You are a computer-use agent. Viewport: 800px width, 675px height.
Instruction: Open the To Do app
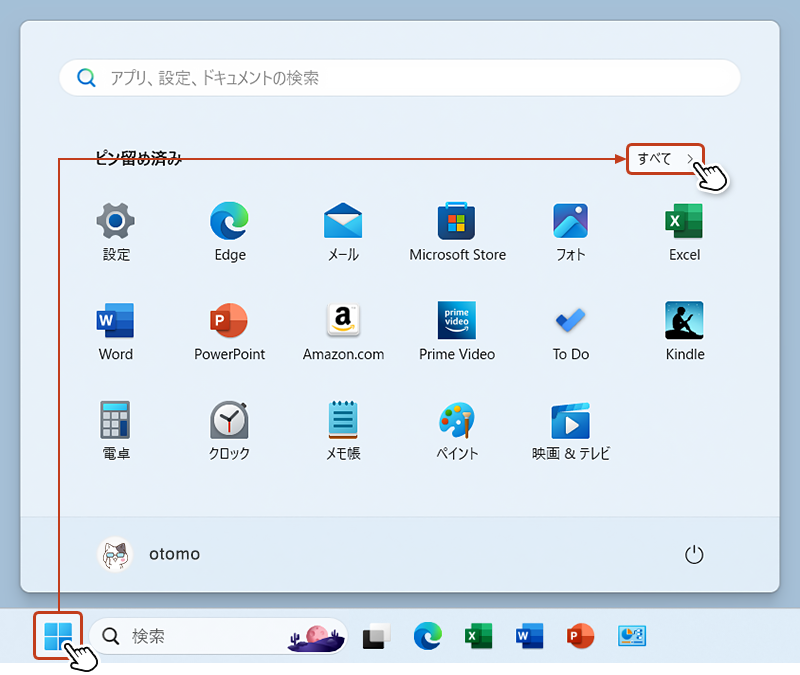pyautogui.click(x=570, y=332)
